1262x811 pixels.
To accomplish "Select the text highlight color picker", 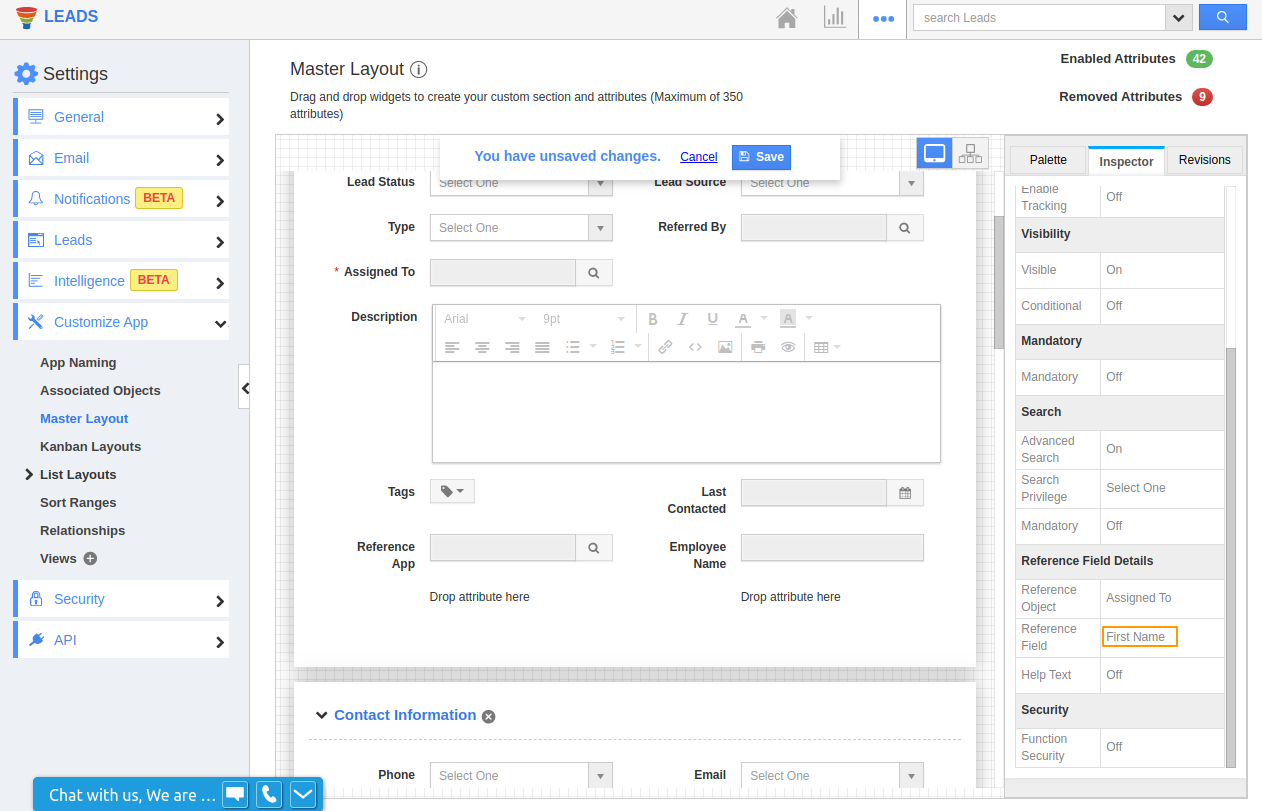I will coord(788,319).
